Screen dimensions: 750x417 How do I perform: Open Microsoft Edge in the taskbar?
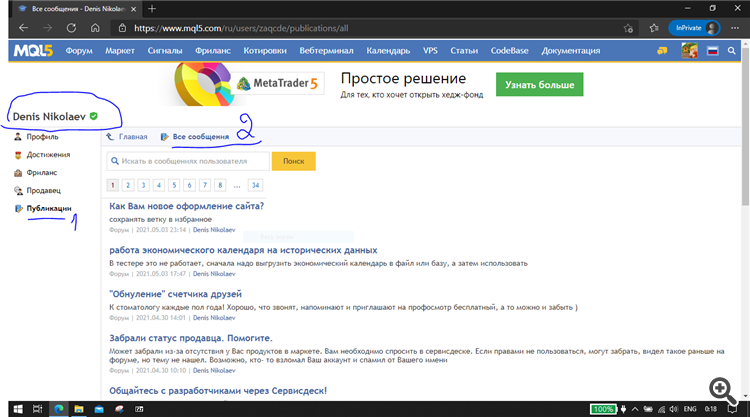pyautogui.click(x=58, y=409)
